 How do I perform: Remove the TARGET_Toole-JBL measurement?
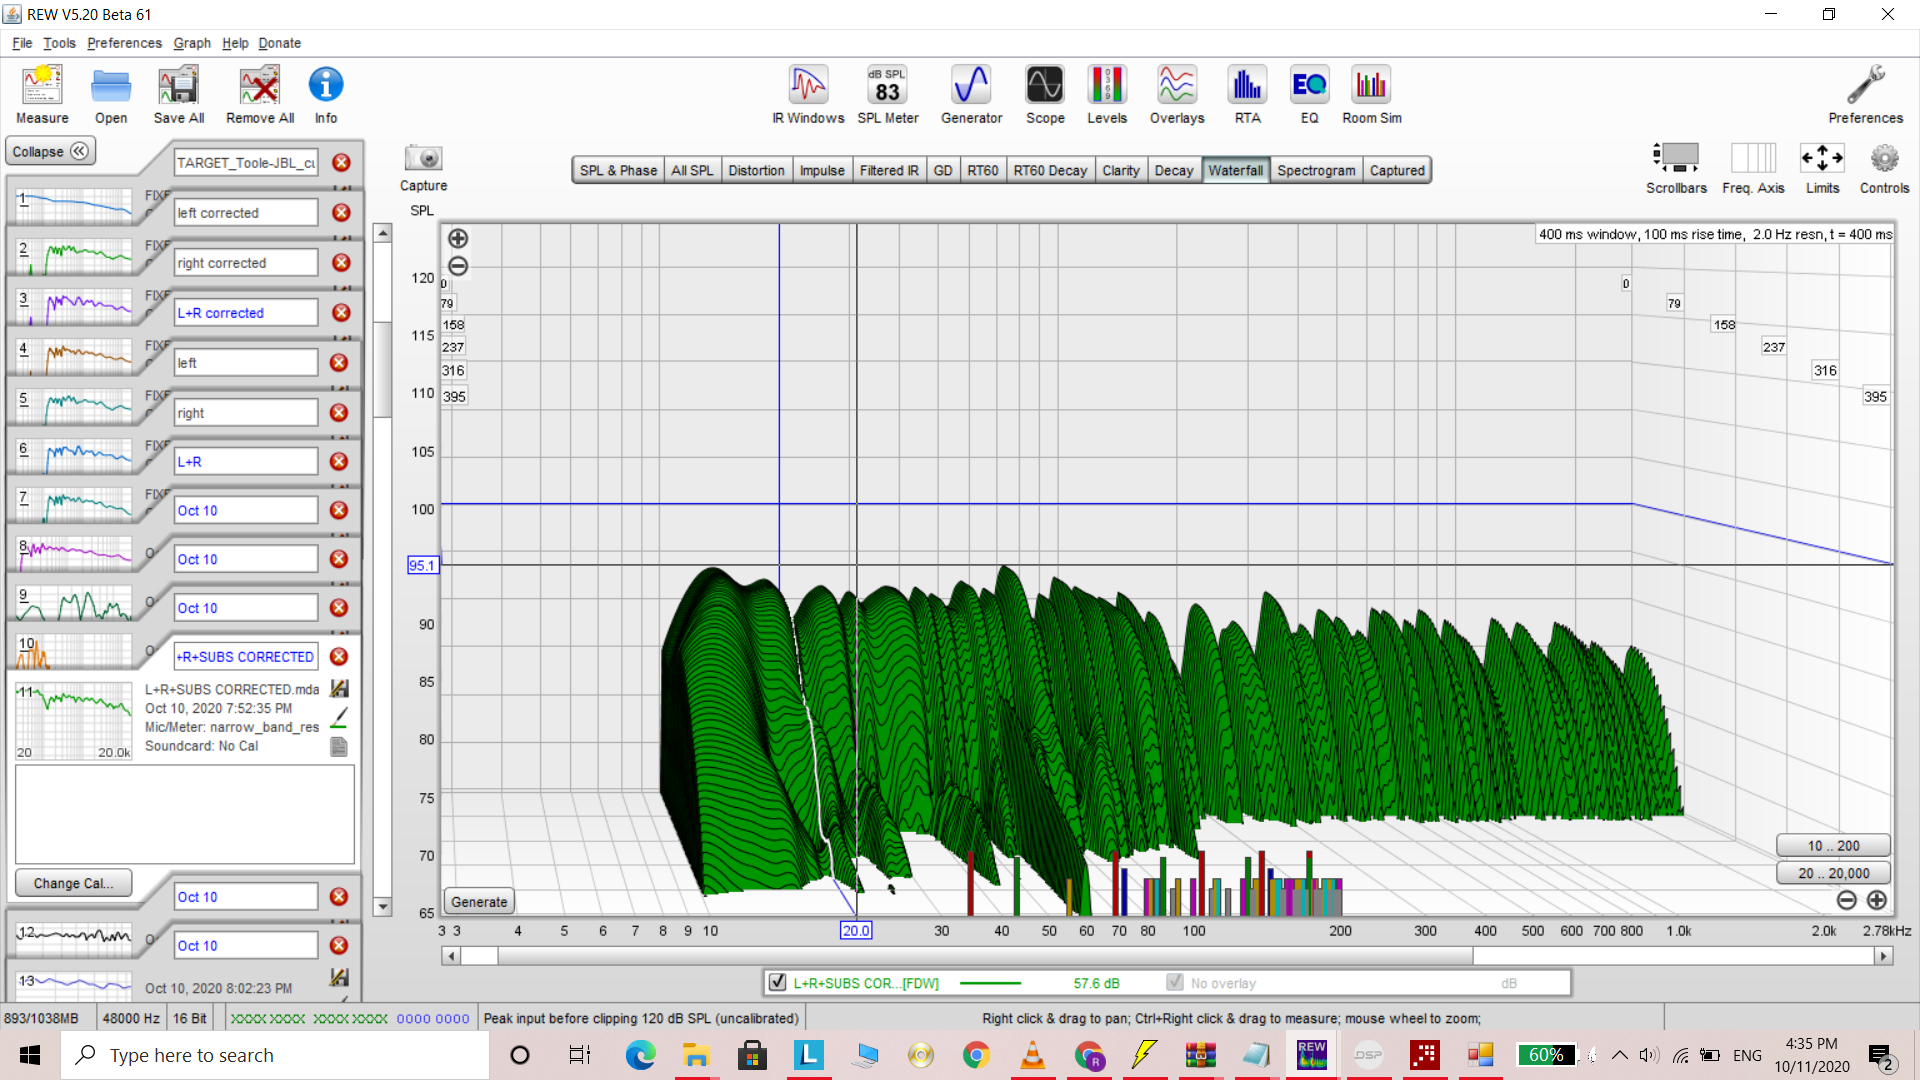(x=341, y=162)
